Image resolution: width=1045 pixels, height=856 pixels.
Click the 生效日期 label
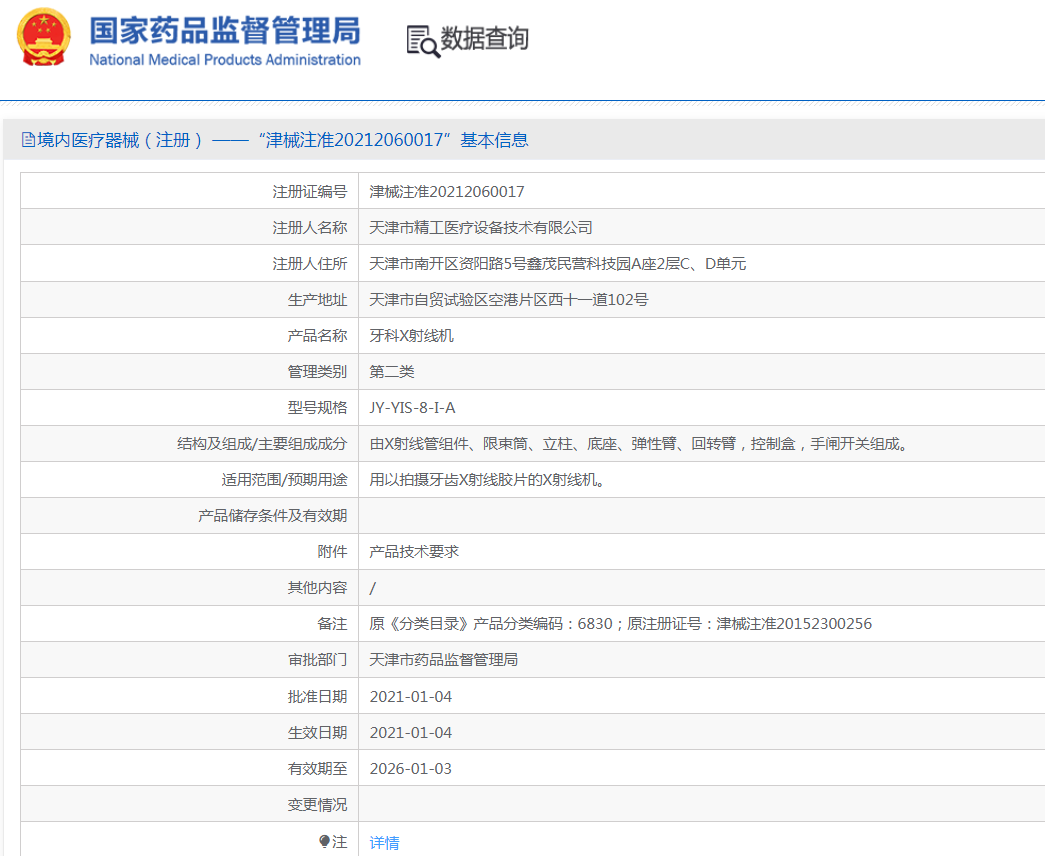click(317, 733)
